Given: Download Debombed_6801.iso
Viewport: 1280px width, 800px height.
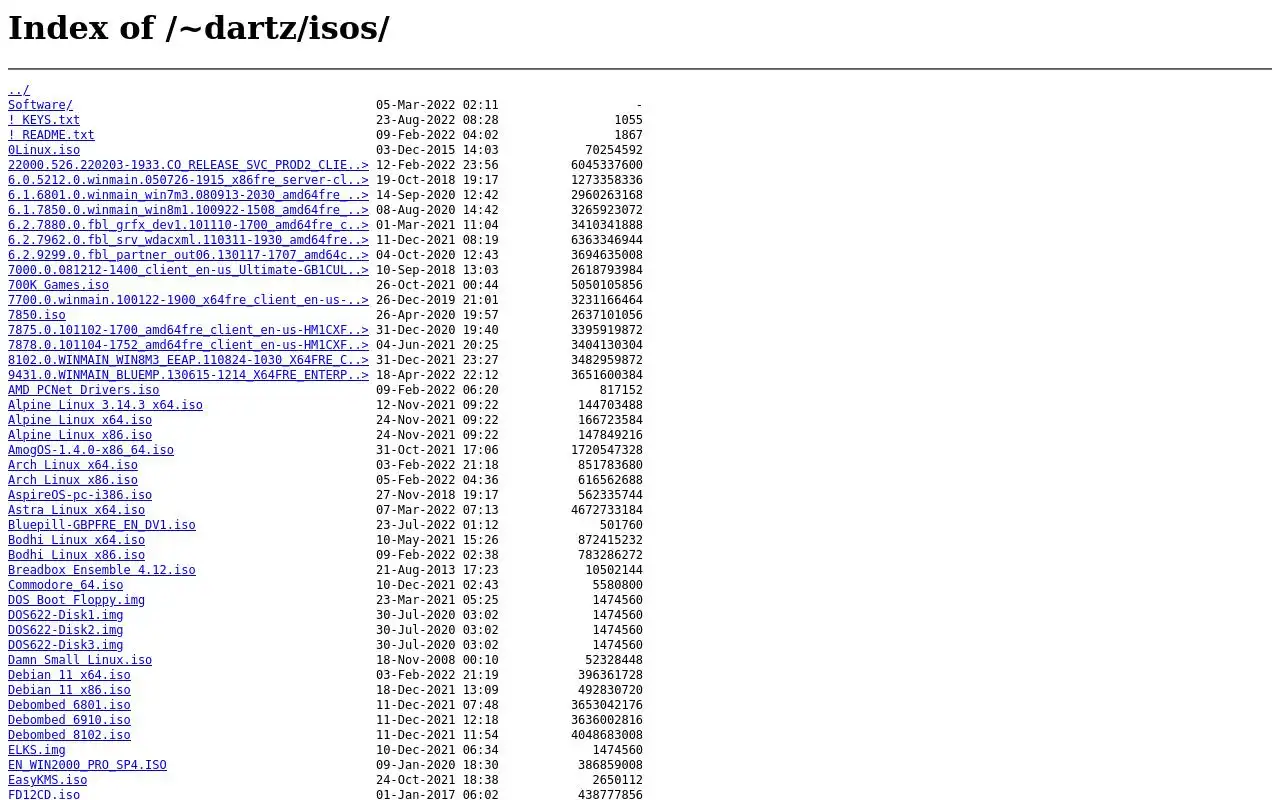Looking at the screenshot, I should click(x=69, y=705).
